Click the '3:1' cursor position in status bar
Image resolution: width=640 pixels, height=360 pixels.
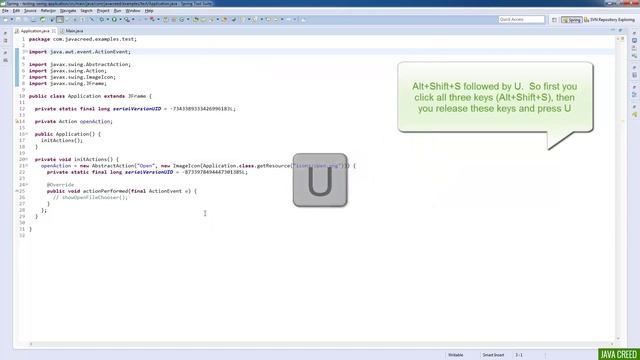[x=519, y=355]
